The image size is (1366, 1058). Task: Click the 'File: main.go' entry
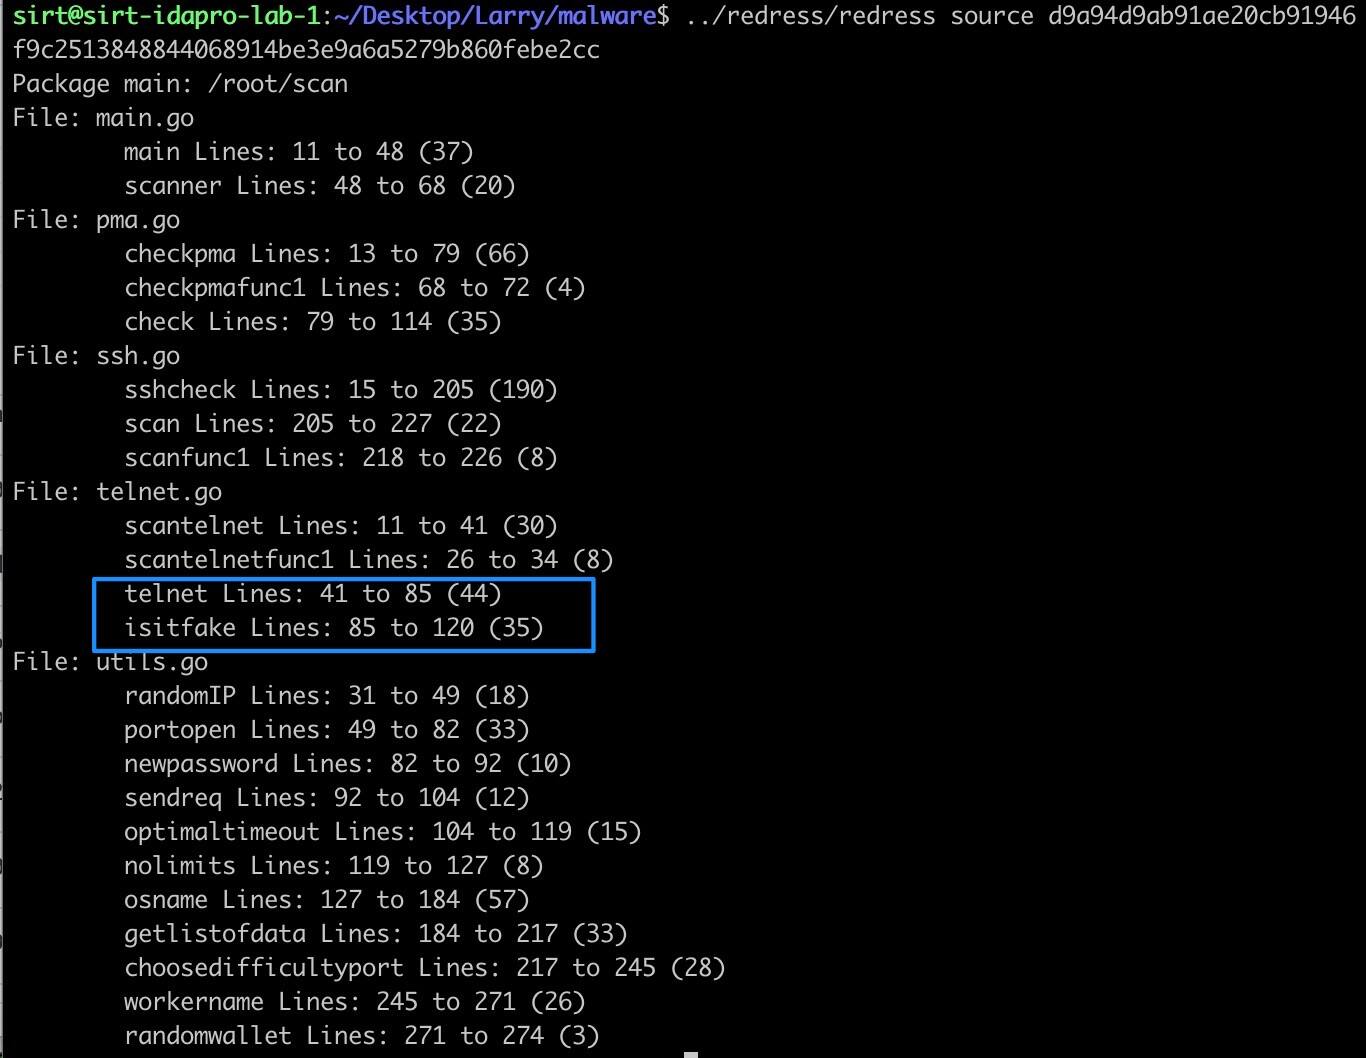click(x=103, y=118)
